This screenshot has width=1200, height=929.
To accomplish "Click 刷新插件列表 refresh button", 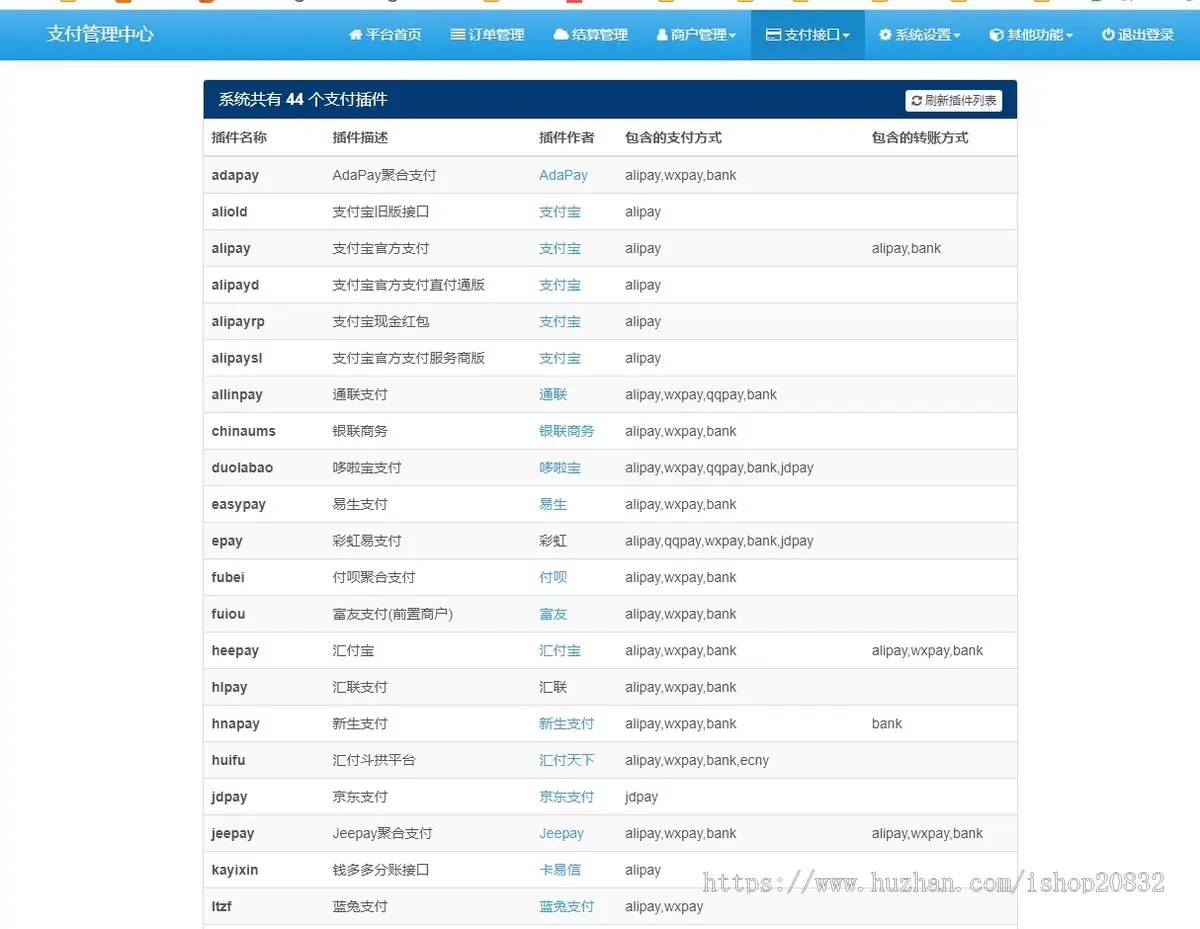I will pos(954,100).
